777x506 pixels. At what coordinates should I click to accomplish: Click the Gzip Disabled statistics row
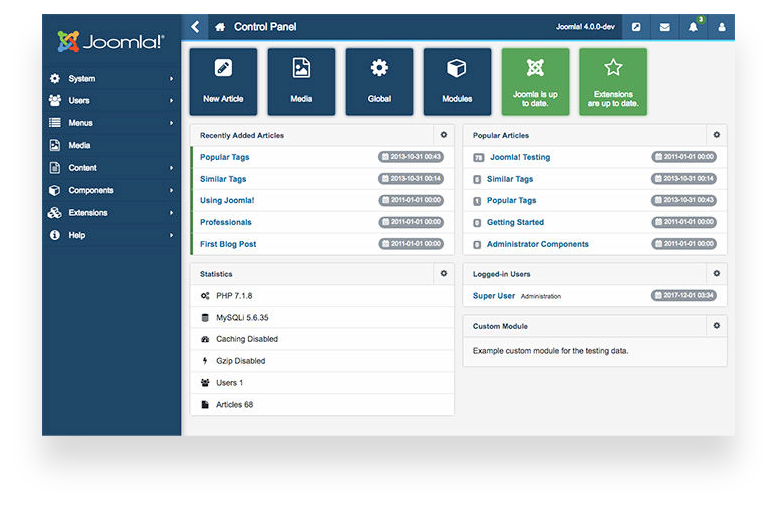click(x=322, y=361)
